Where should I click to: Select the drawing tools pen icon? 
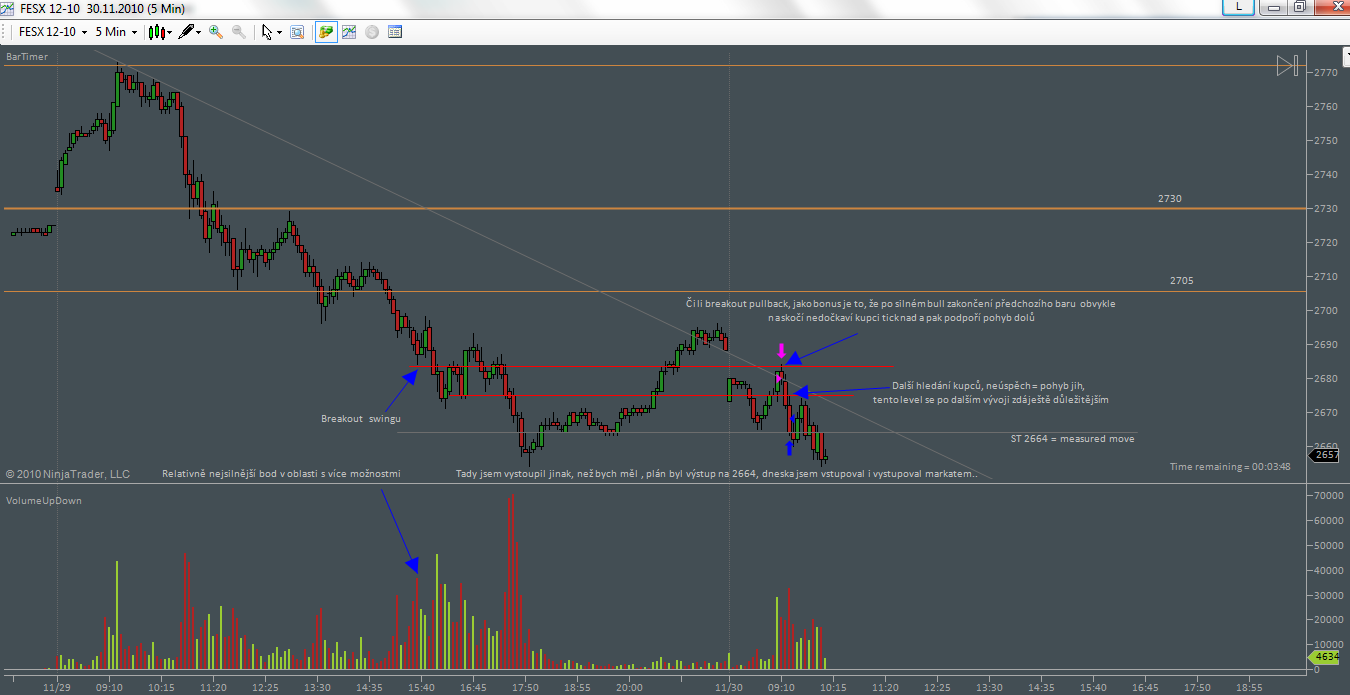[186, 32]
